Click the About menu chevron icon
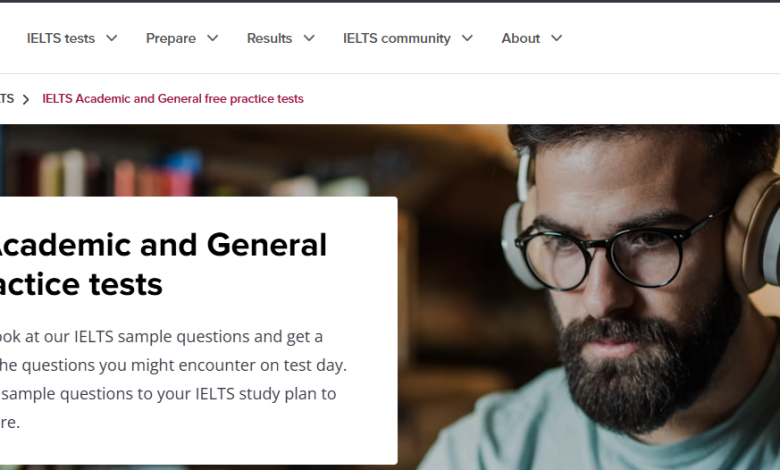This screenshot has width=780, height=470. [556, 38]
